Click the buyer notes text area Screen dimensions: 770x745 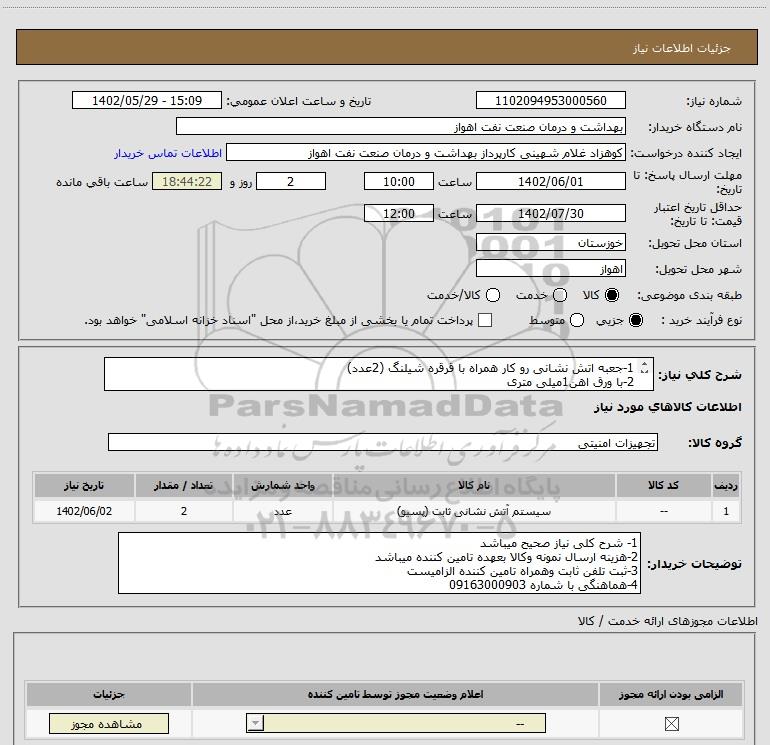tap(380, 563)
